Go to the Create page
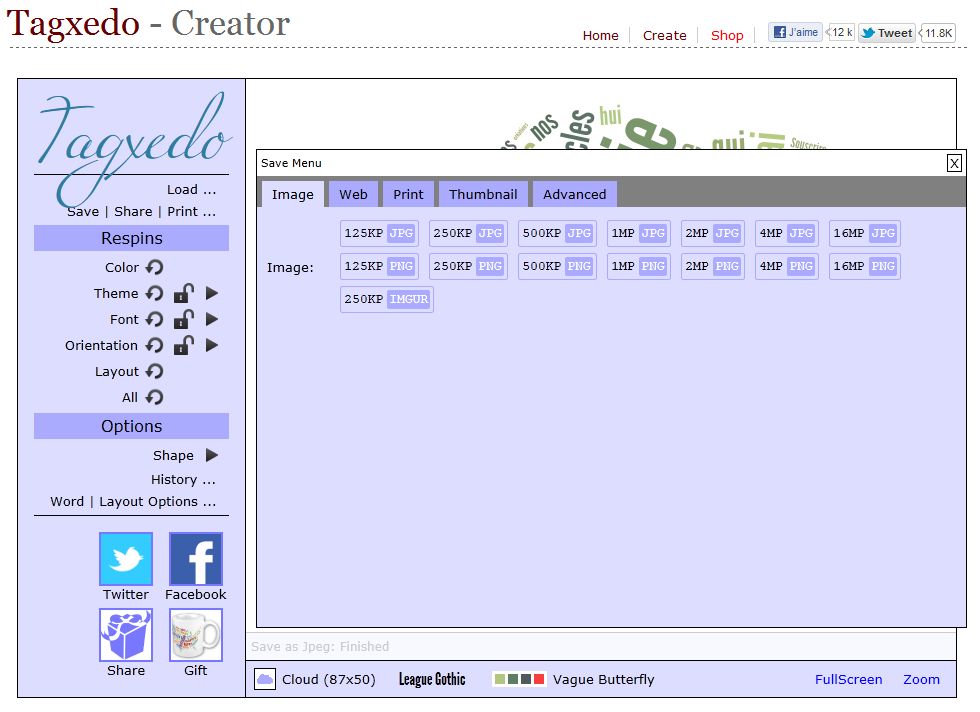Image resolution: width=980 pixels, height=712 pixels. point(664,36)
